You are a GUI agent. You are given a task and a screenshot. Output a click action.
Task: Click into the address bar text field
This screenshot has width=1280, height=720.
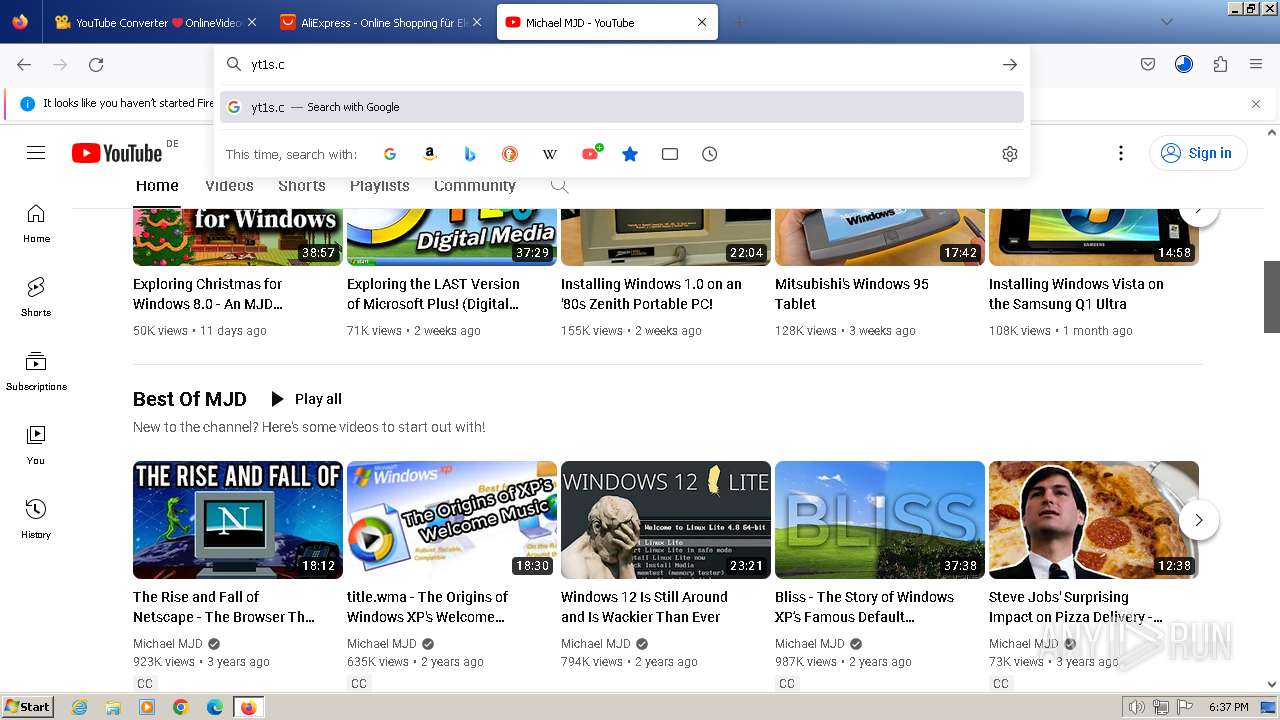[620, 64]
